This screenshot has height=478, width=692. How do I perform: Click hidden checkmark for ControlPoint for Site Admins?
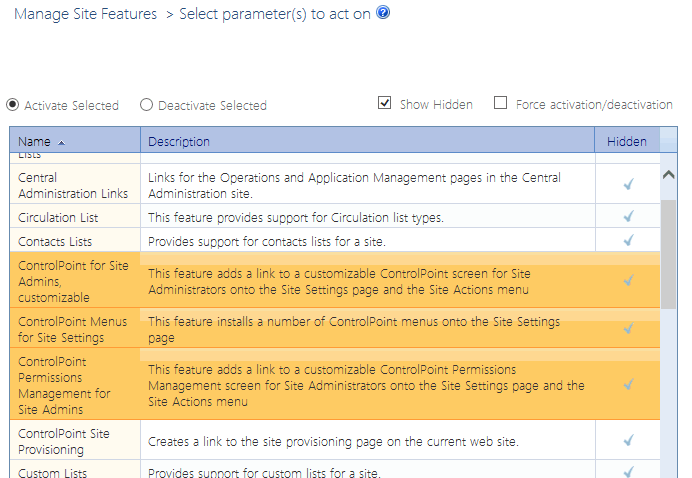point(628,281)
